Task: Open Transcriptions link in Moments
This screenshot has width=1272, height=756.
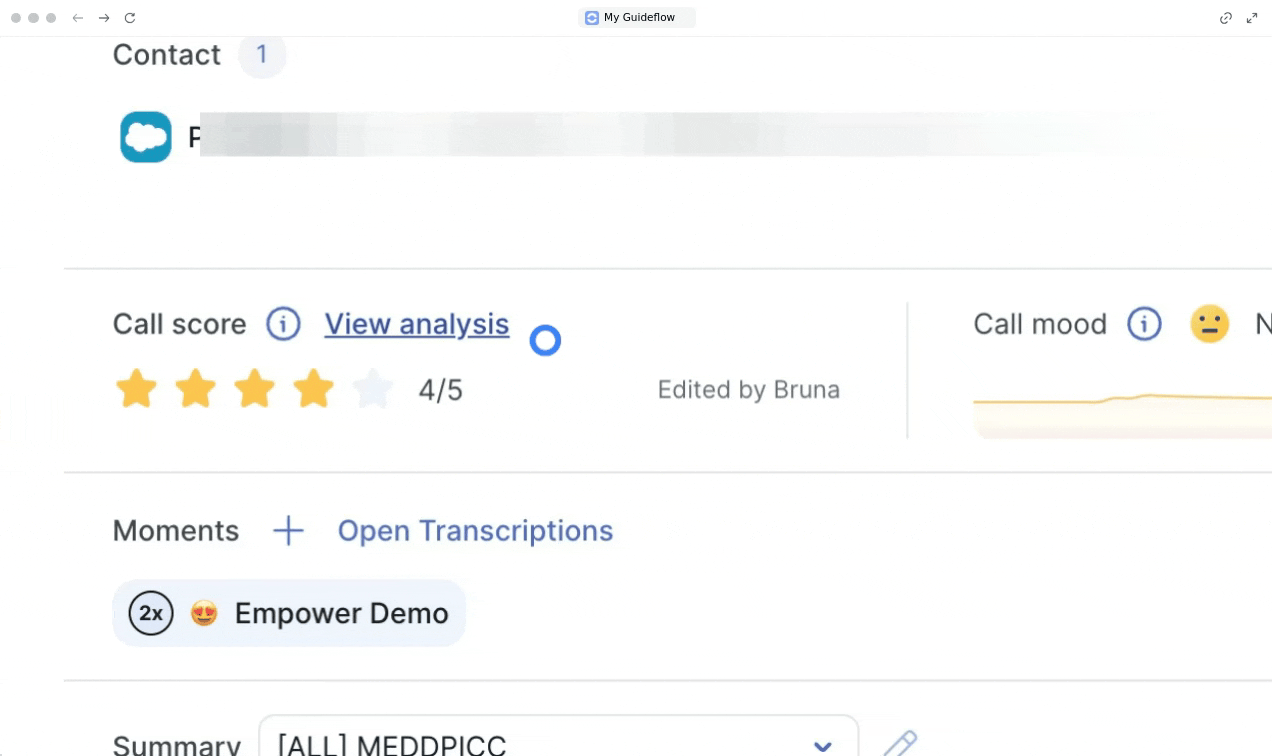Action: 475,531
